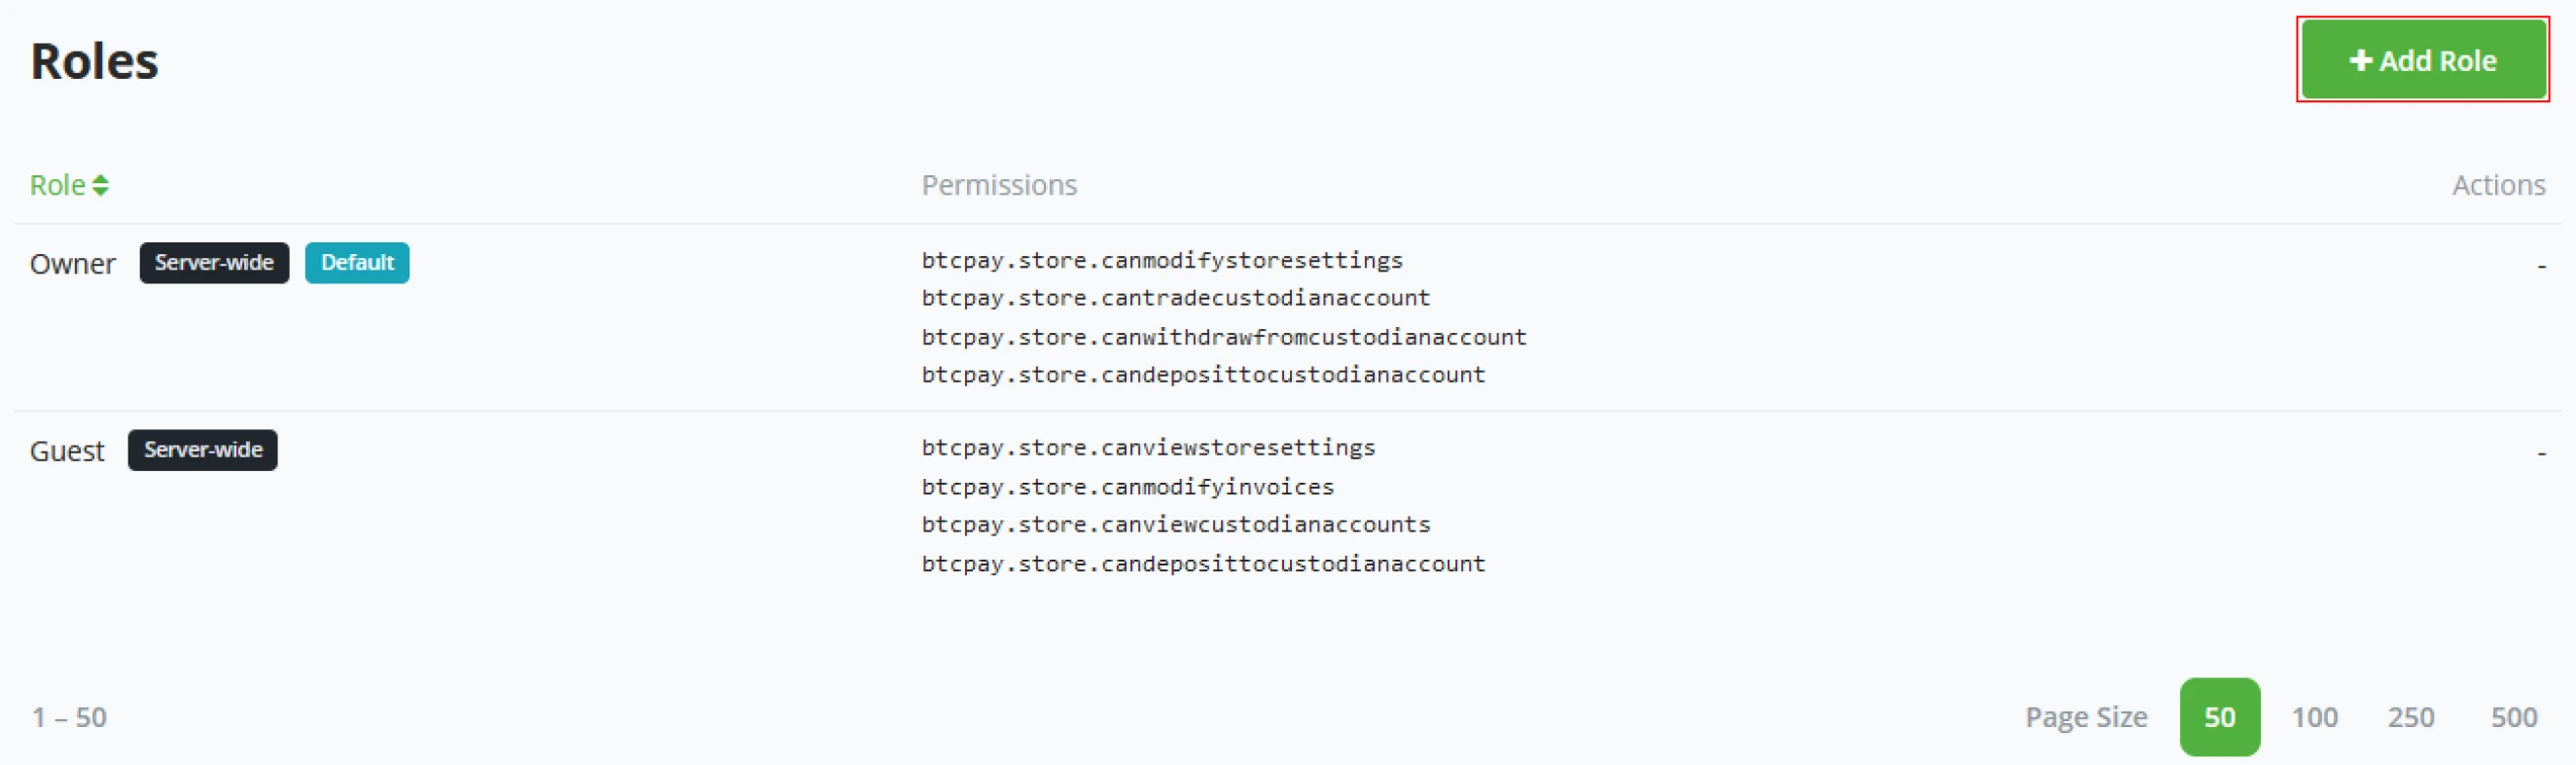Switch page size to 500
Viewport: 2576px width, 765px height.
(x=2513, y=717)
